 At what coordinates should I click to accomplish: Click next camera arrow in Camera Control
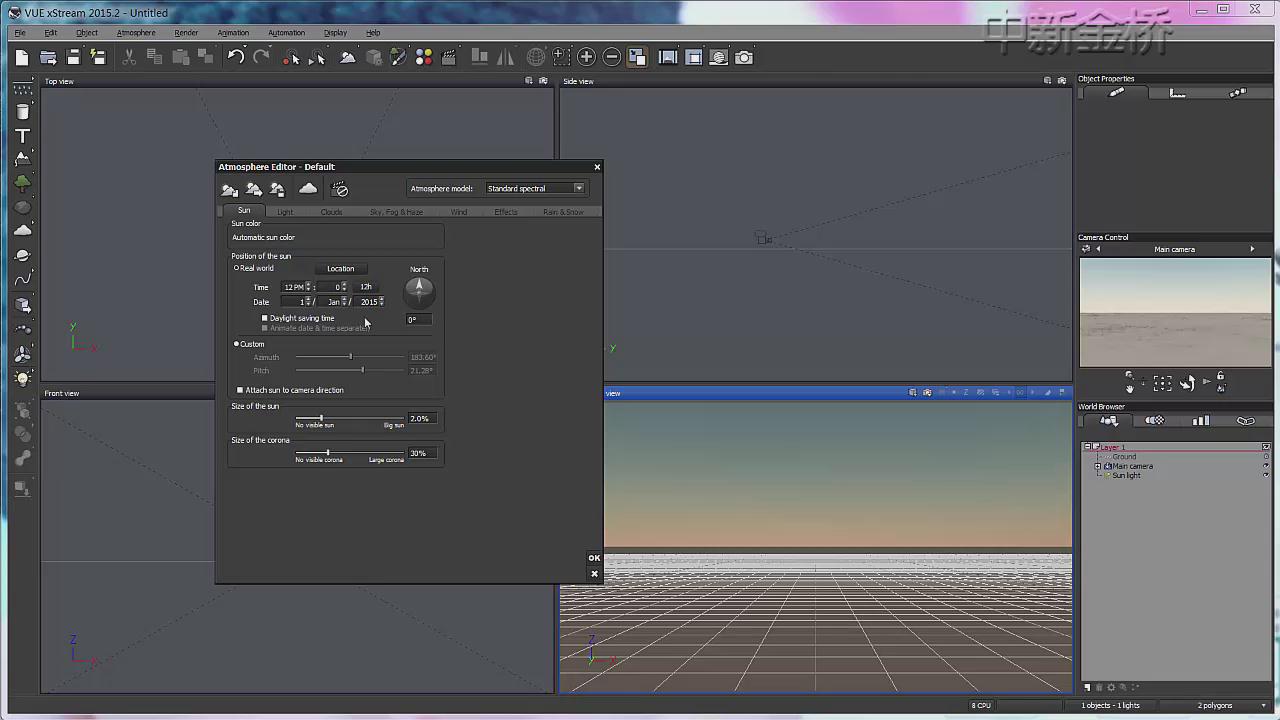1252,249
